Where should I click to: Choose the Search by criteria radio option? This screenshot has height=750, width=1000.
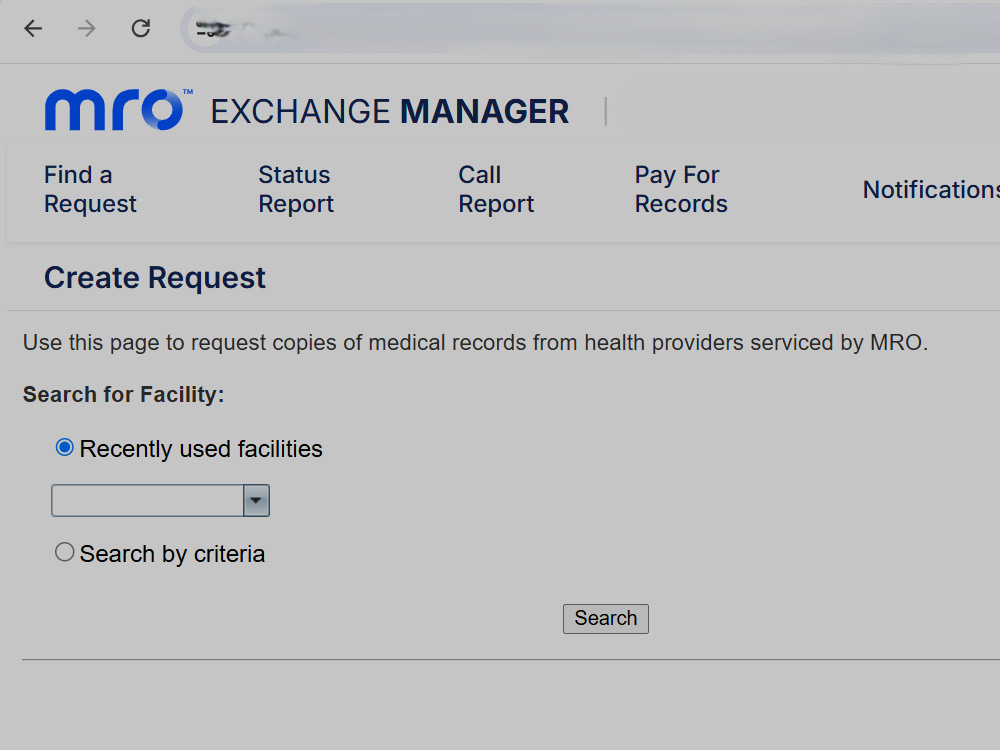64,552
